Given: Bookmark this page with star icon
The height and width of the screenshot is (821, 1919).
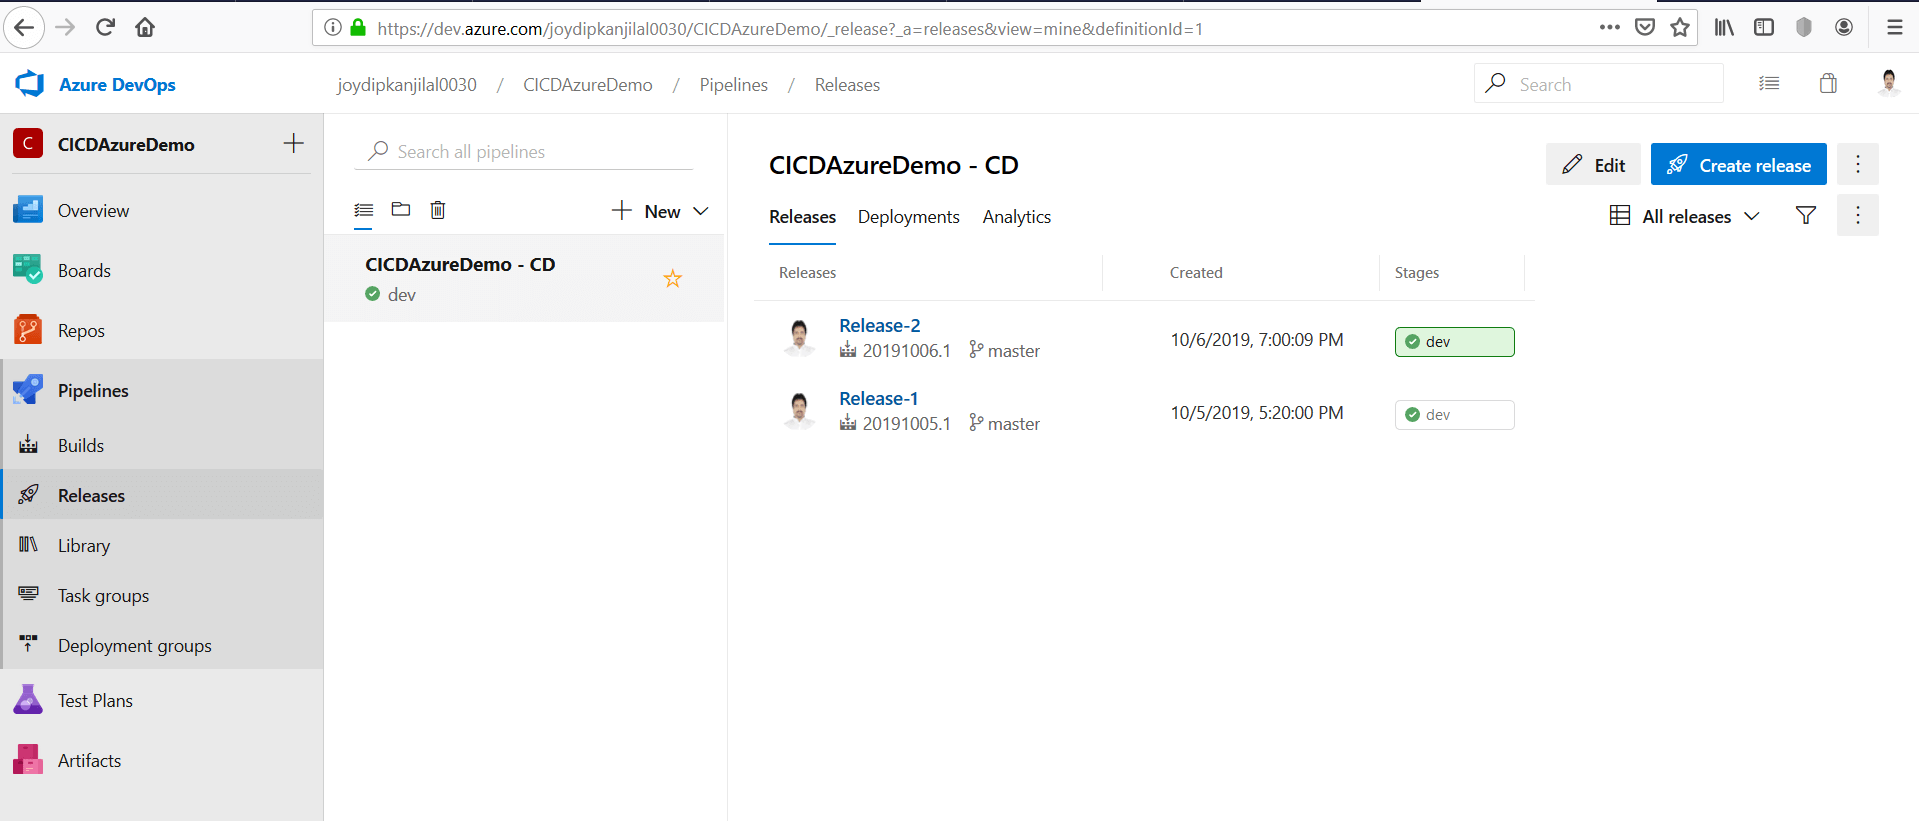Looking at the screenshot, I should tap(1680, 27).
